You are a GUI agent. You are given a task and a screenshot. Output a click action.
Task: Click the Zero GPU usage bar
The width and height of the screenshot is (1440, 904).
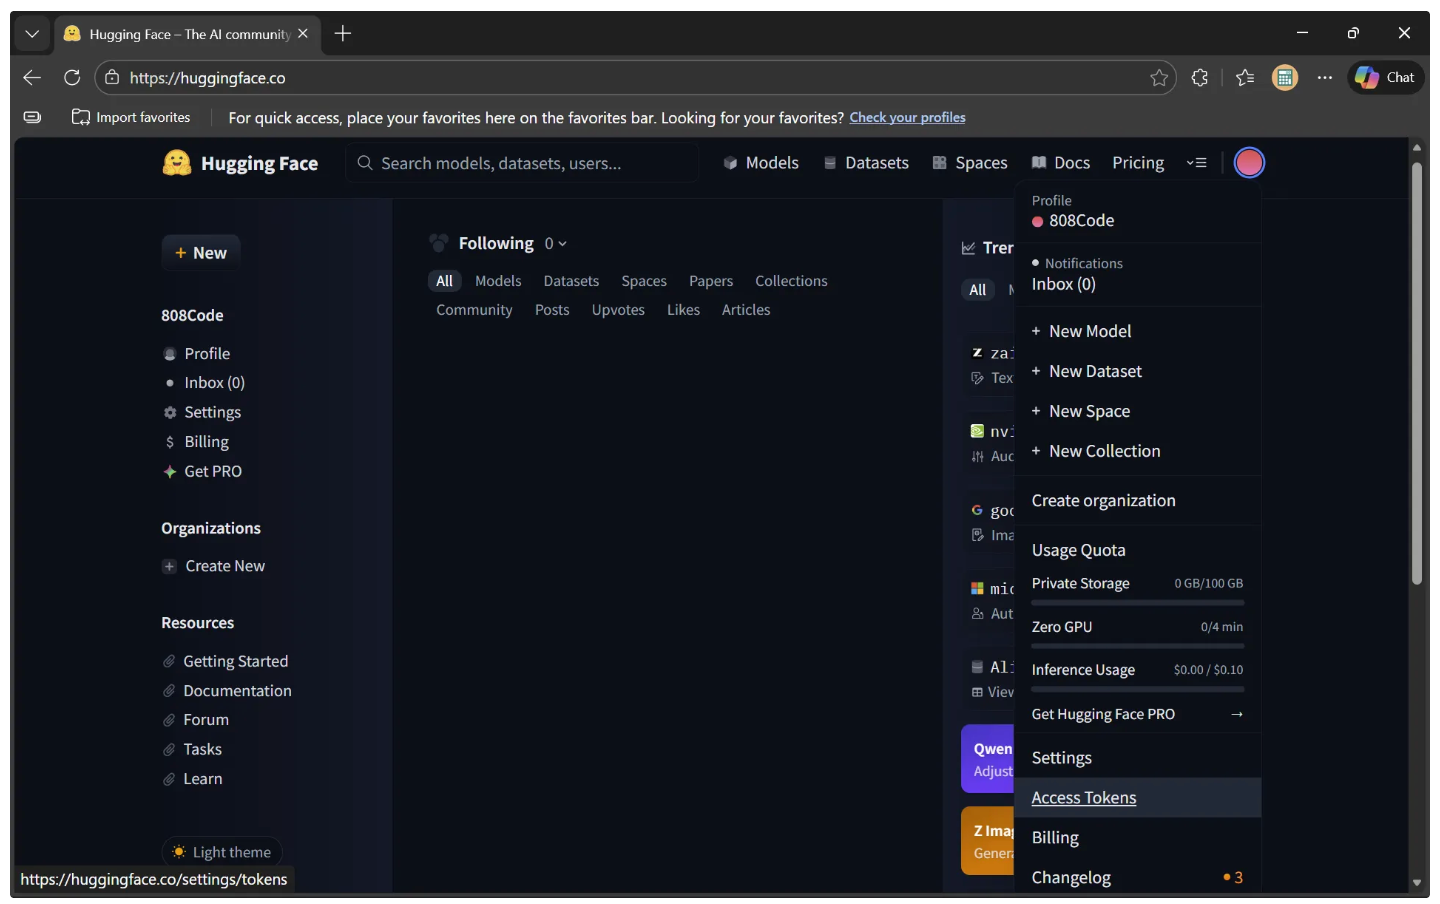click(1138, 646)
